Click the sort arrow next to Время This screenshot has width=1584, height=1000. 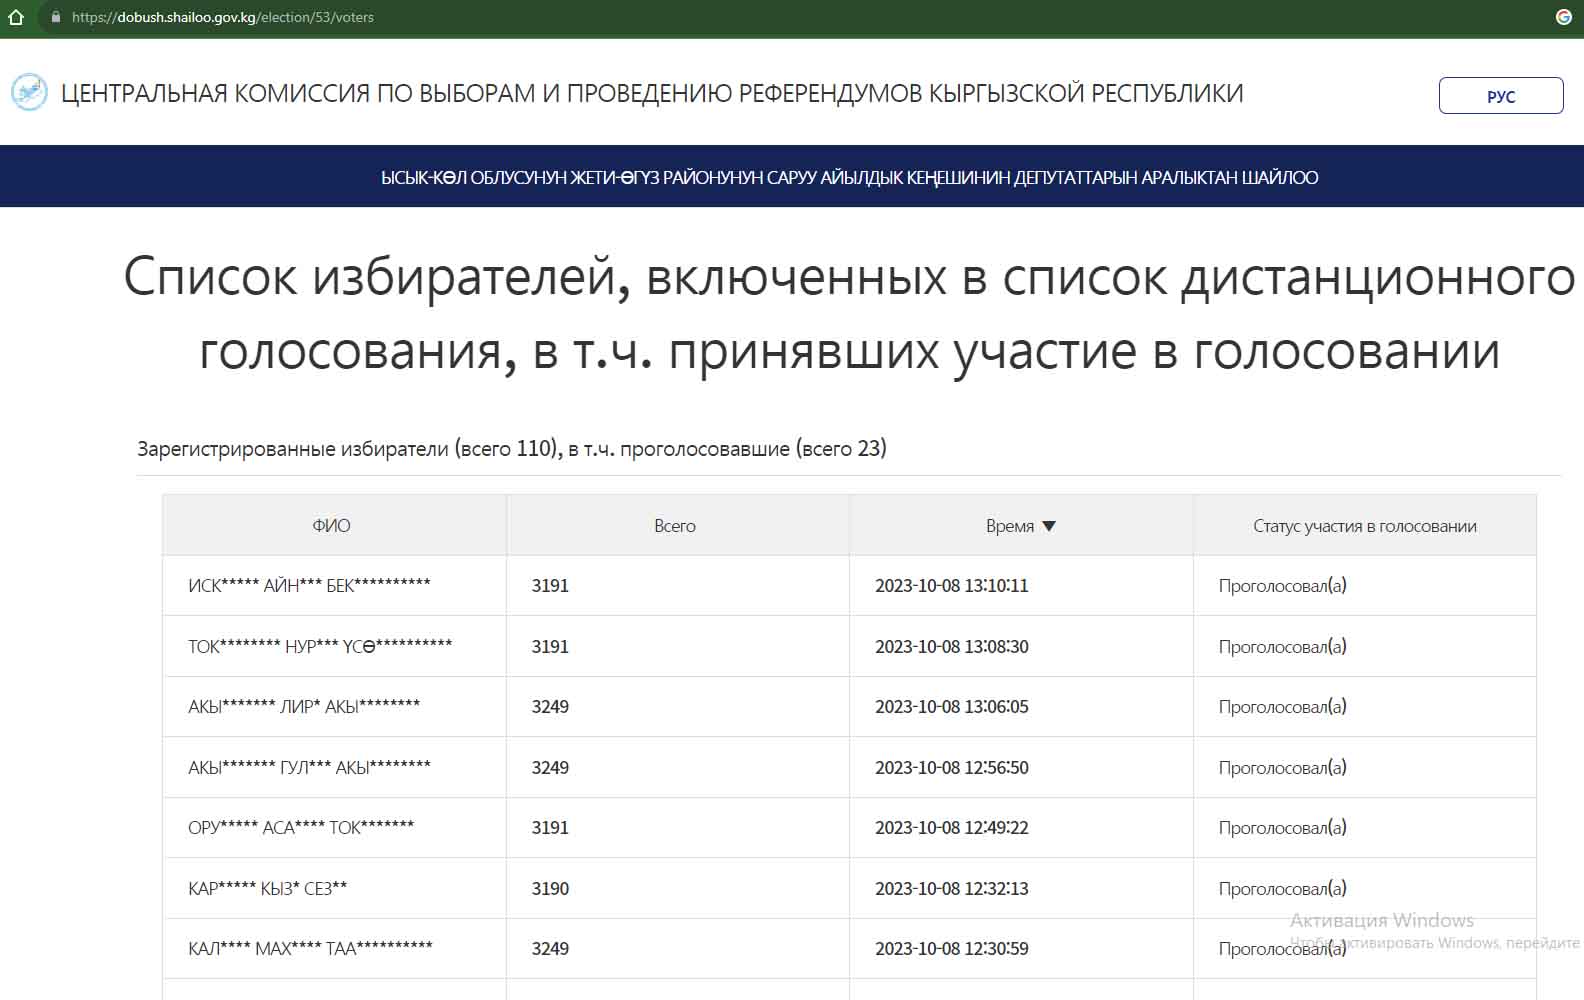click(x=1049, y=526)
